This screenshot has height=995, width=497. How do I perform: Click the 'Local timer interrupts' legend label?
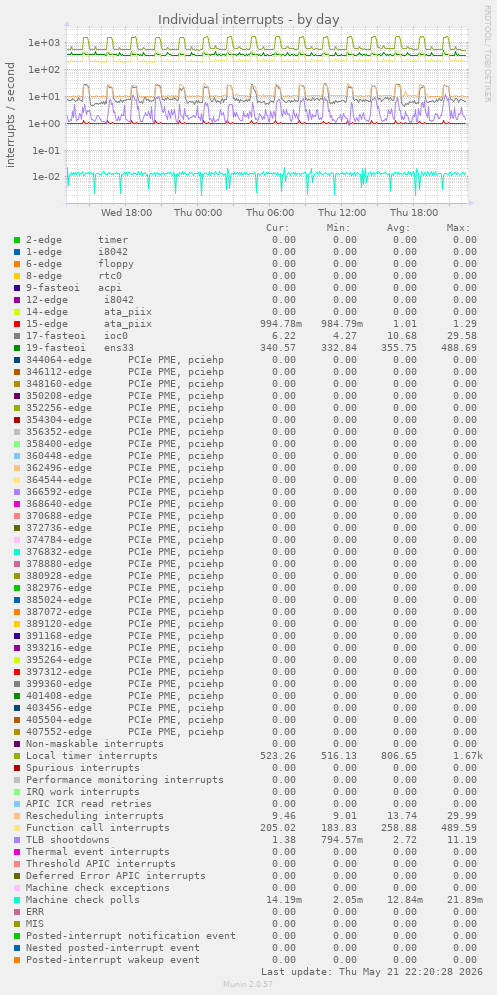click(x=91, y=756)
